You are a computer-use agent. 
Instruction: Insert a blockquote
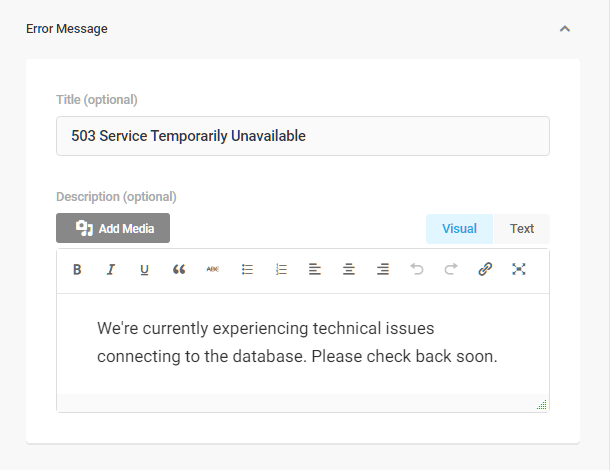[179, 269]
